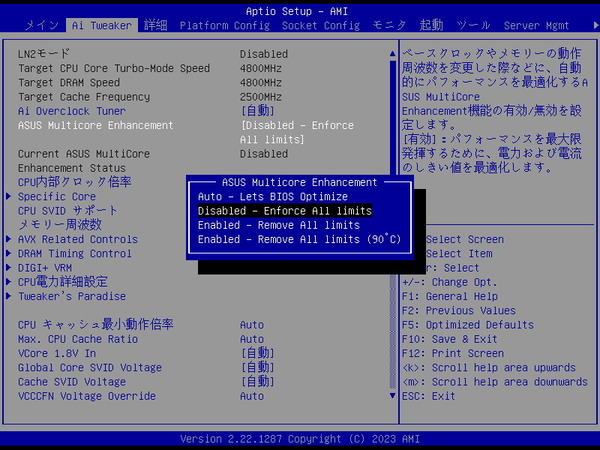This screenshot has height=450, width=600.
Task: Click the scrollbar down arrow
Action: pyautogui.click(x=393, y=396)
